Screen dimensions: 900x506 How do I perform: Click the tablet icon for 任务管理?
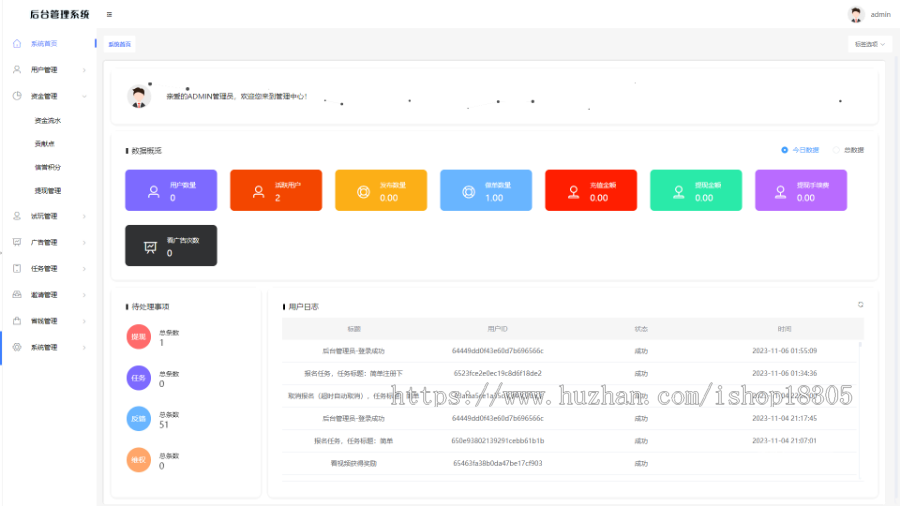click(x=17, y=268)
